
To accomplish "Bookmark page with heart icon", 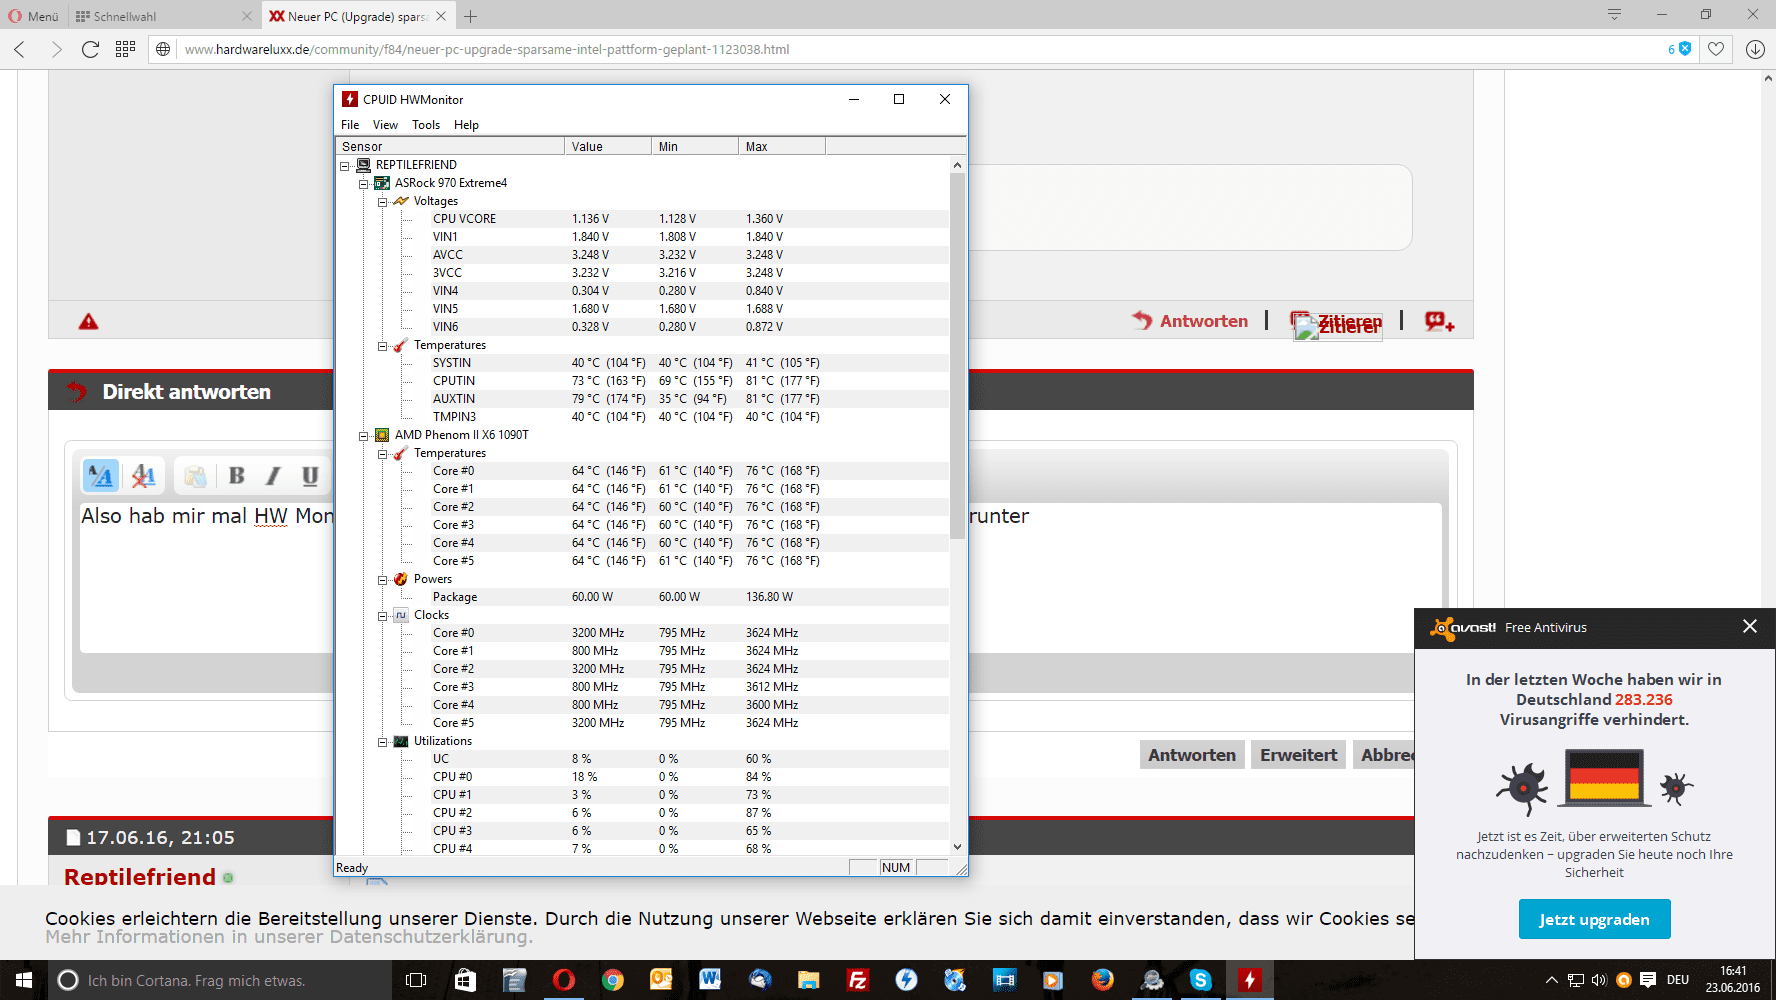I will pyautogui.click(x=1716, y=49).
